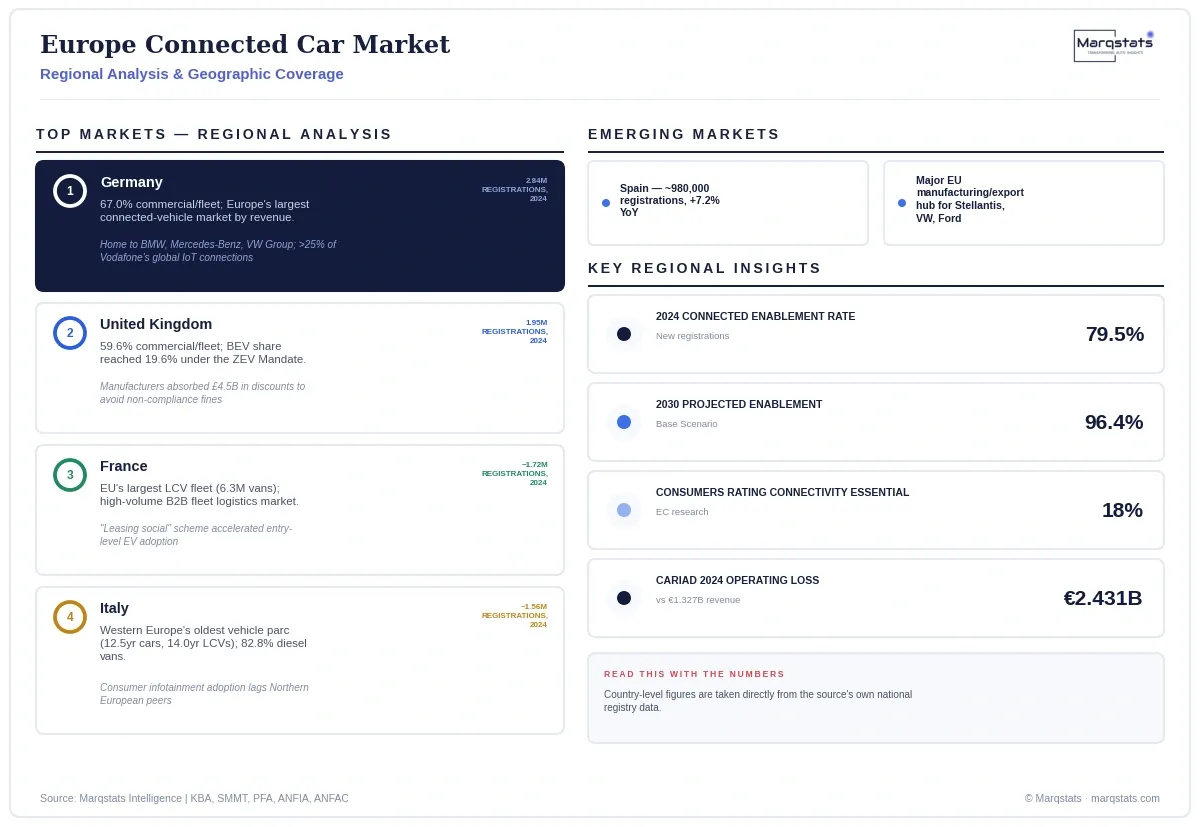1200x827 pixels.
Task: Click 'Home to BMW, Mercedes-Benz, VW Group' note
Action: coord(218,251)
